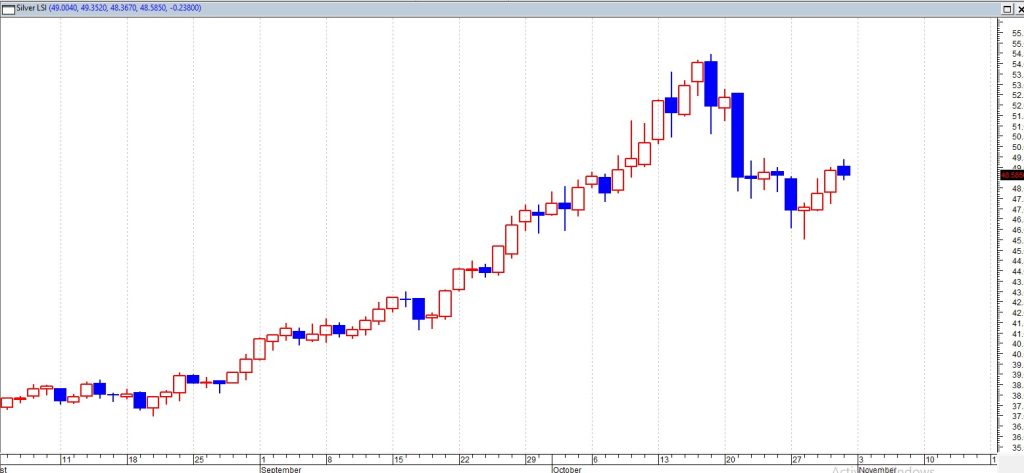Click the September label on the date axis

tap(280, 468)
